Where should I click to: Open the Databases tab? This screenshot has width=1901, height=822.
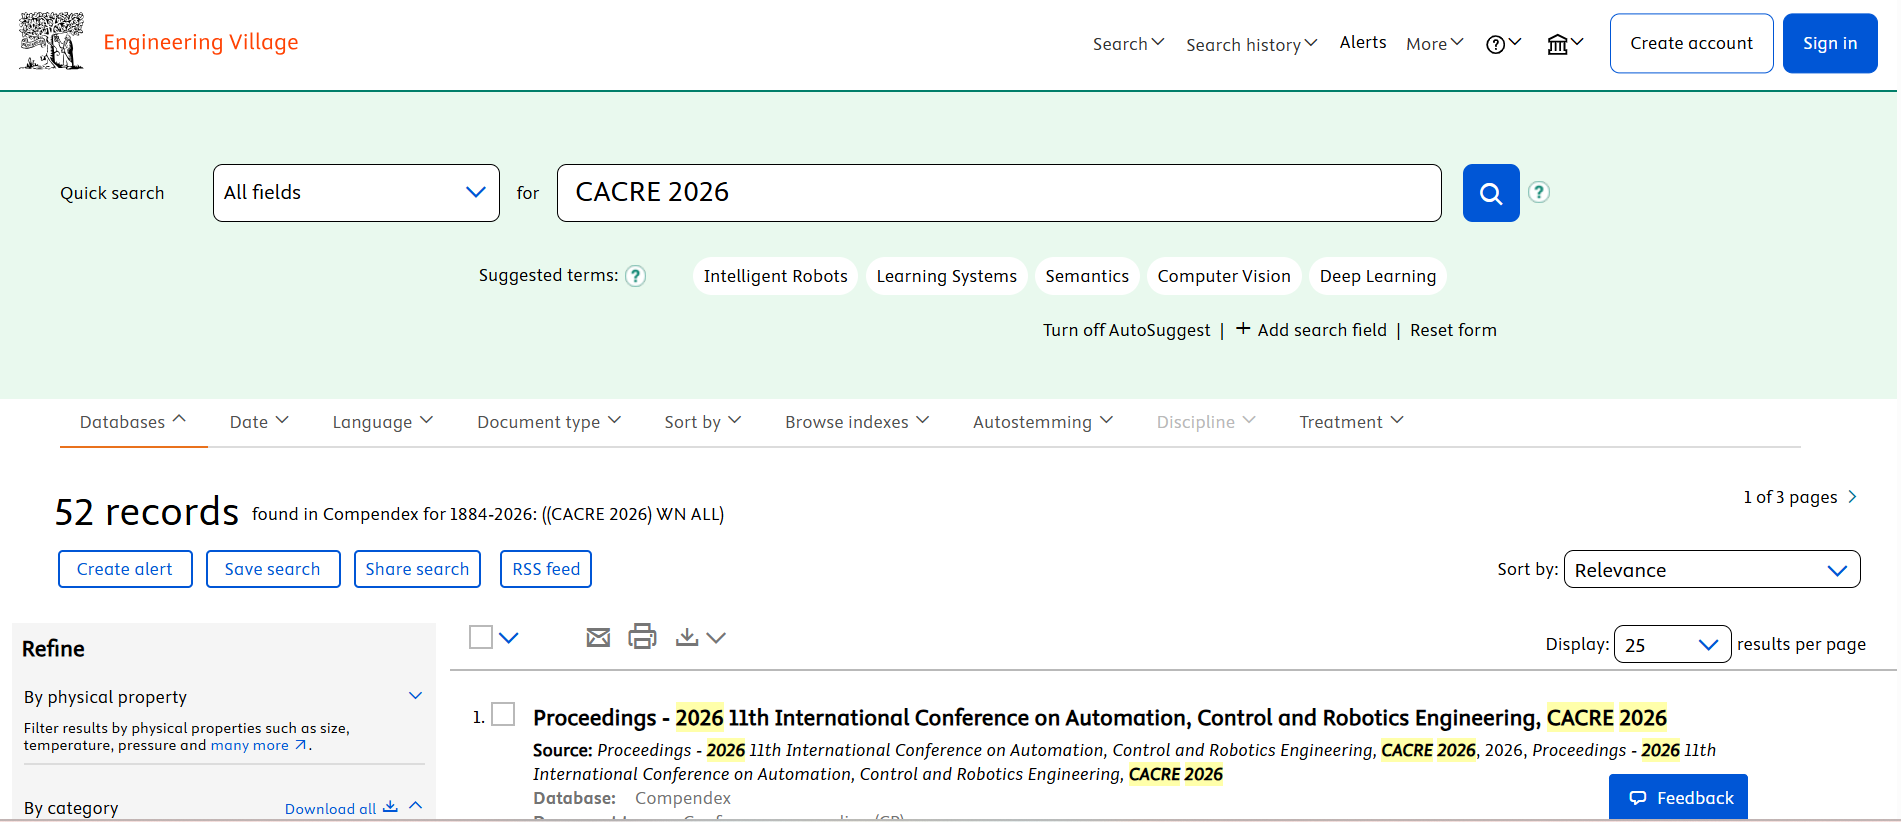click(x=133, y=422)
